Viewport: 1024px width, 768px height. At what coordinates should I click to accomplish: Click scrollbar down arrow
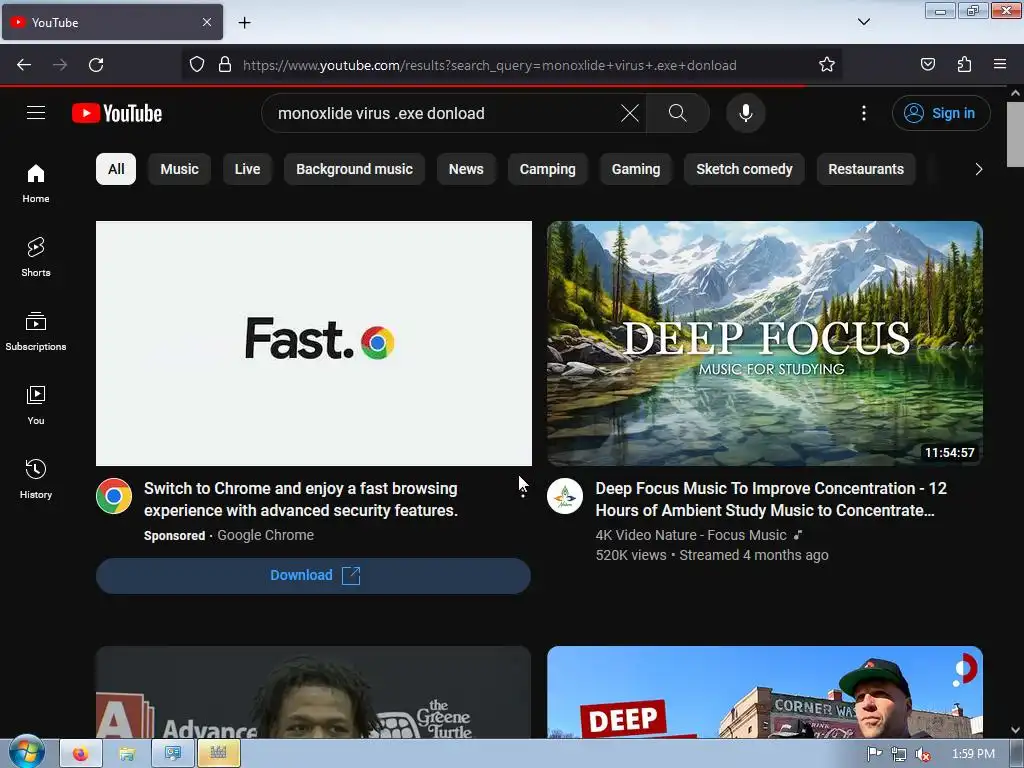pos(1015,730)
